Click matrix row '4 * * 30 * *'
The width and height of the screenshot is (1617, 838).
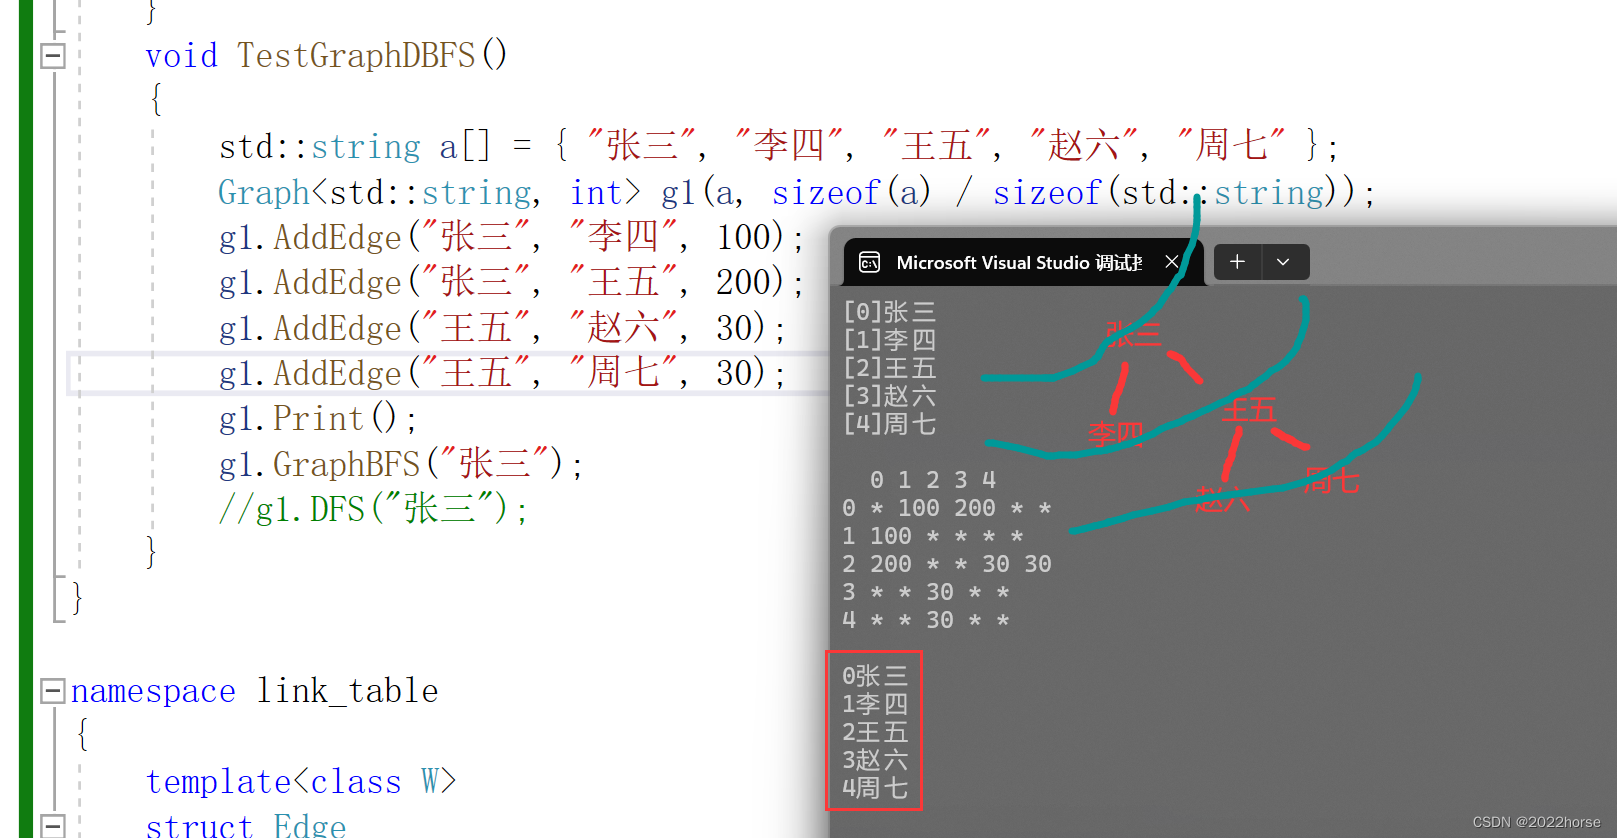pyautogui.click(x=926, y=620)
